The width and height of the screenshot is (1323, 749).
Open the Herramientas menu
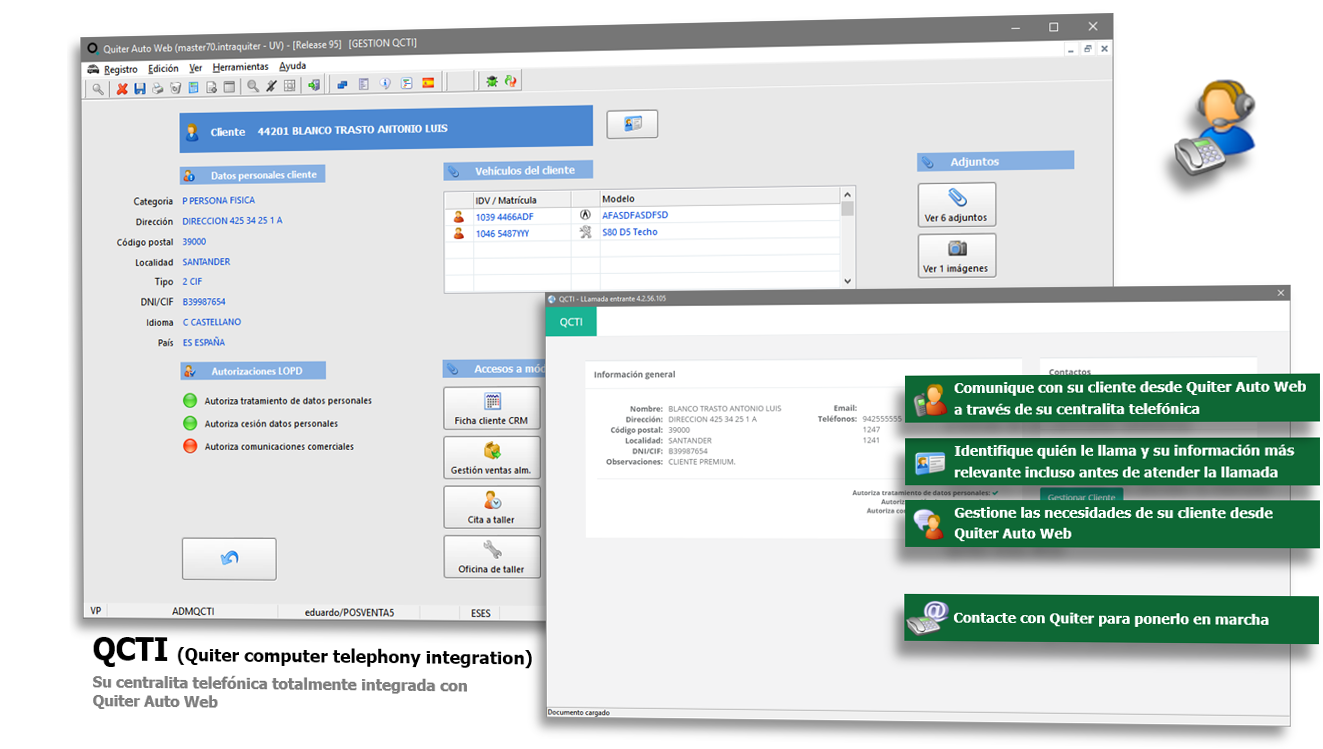[x=240, y=67]
